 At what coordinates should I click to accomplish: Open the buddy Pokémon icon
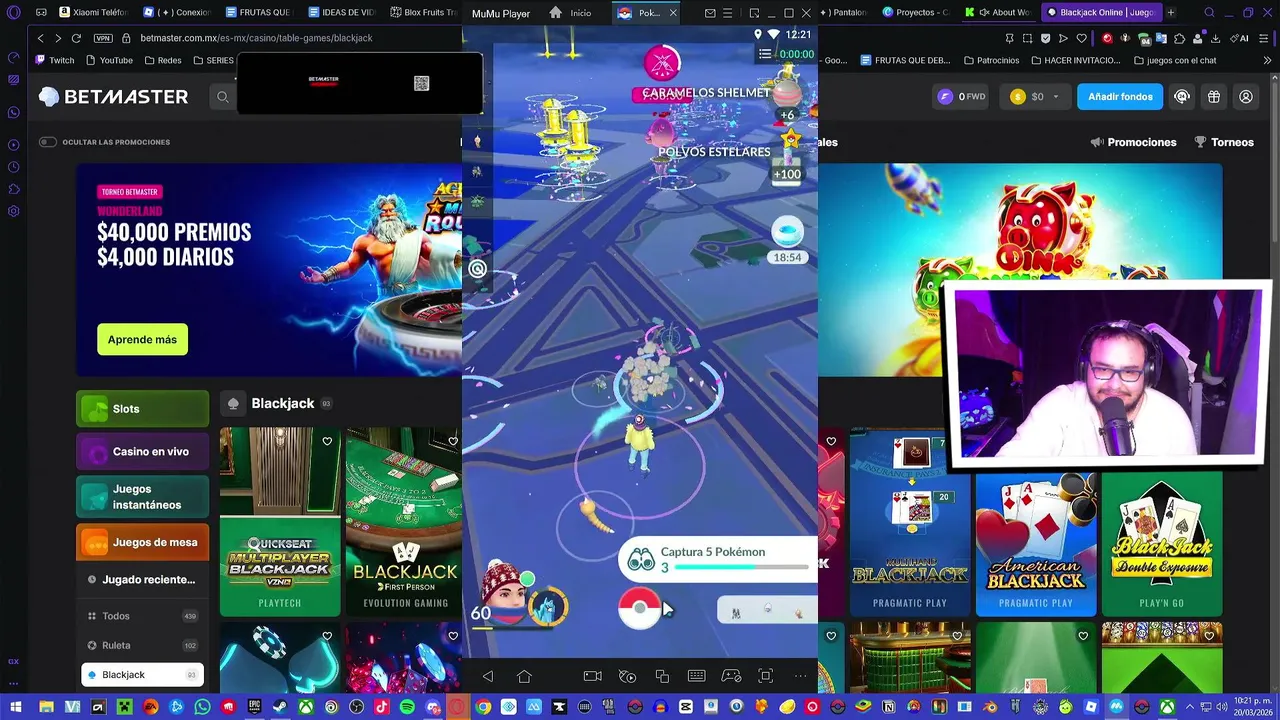tap(548, 607)
